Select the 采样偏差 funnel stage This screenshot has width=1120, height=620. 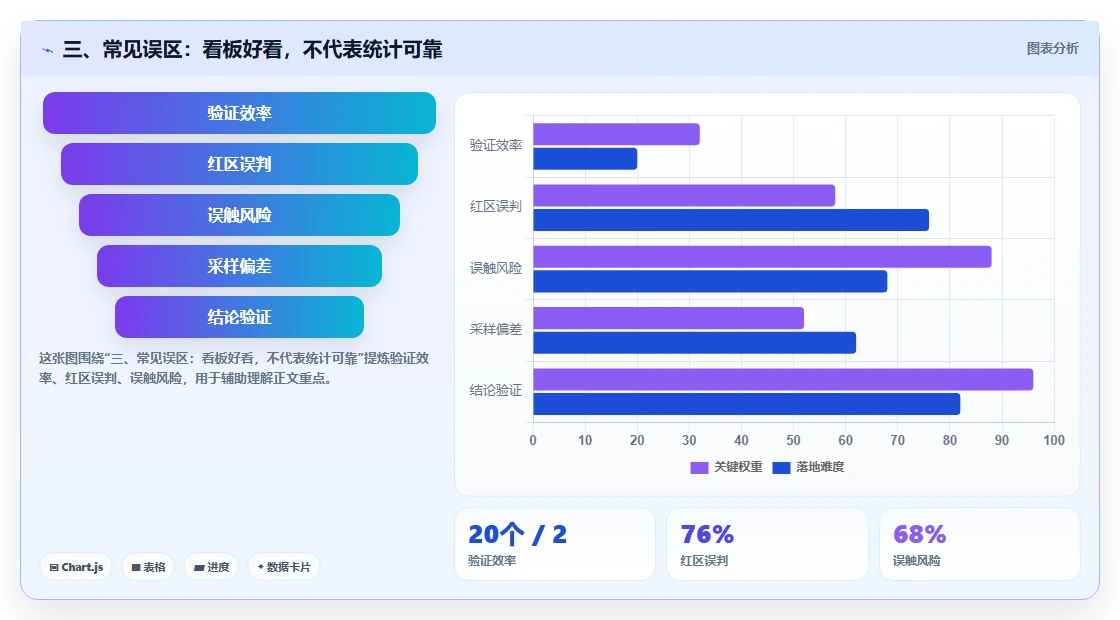[x=239, y=266]
